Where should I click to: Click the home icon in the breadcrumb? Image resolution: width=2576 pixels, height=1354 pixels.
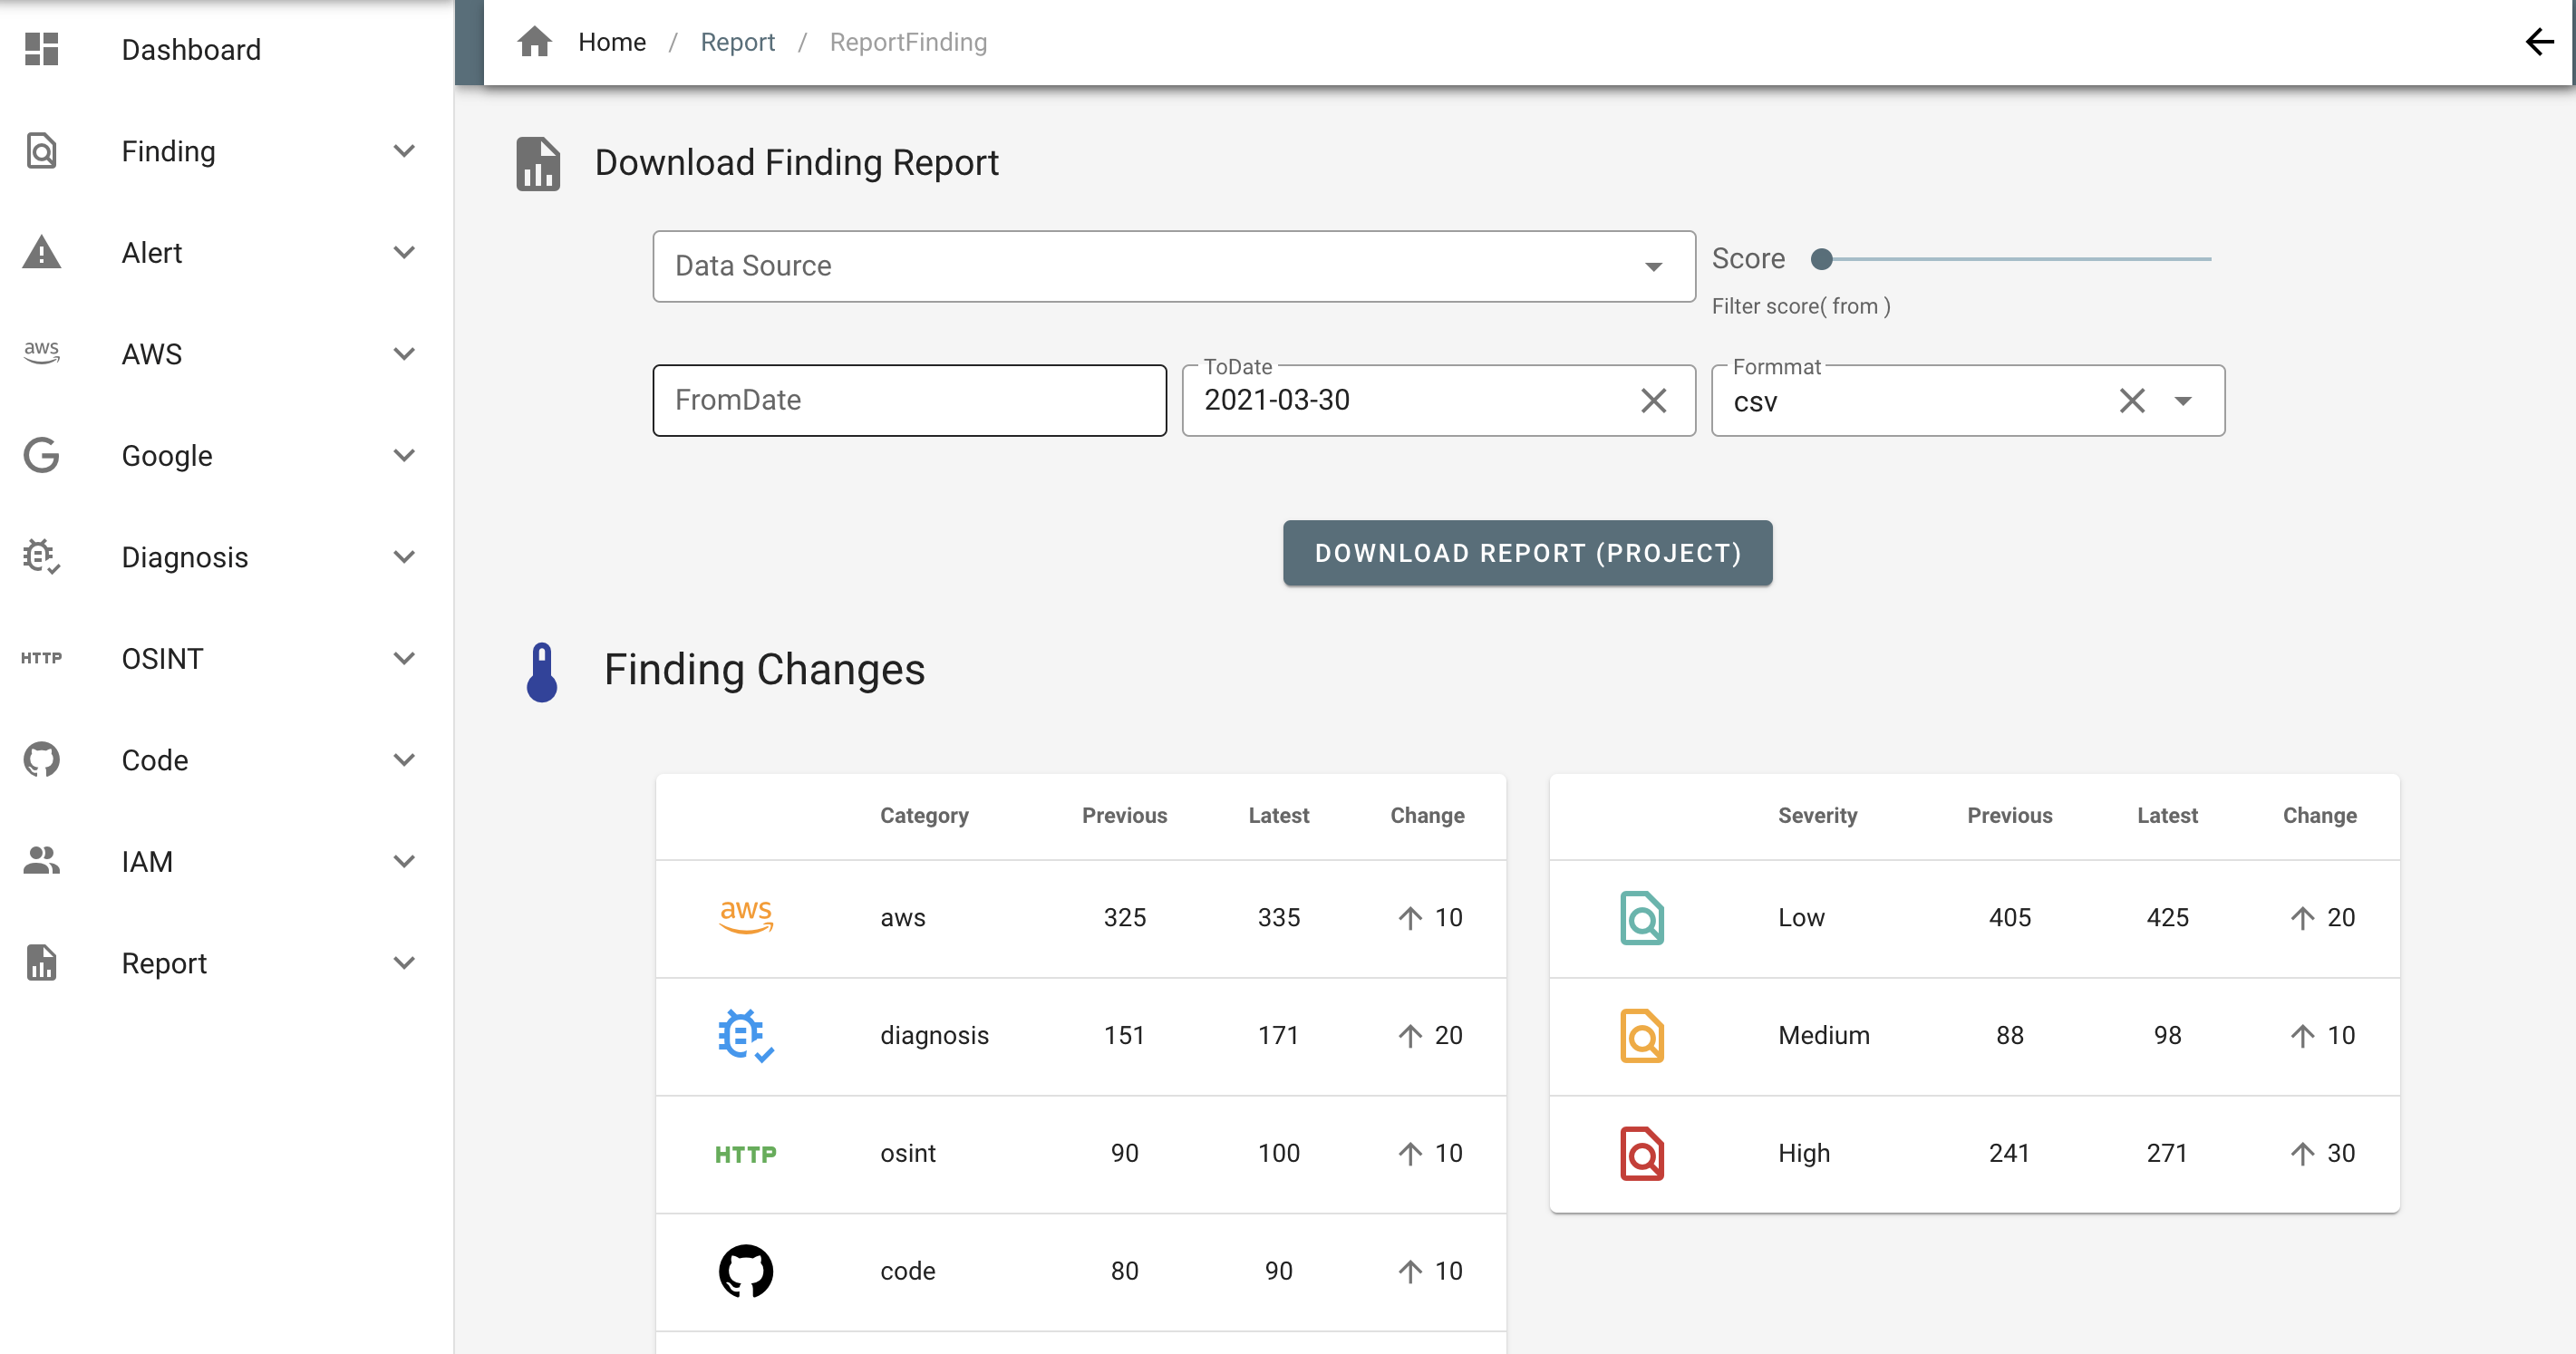534,42
